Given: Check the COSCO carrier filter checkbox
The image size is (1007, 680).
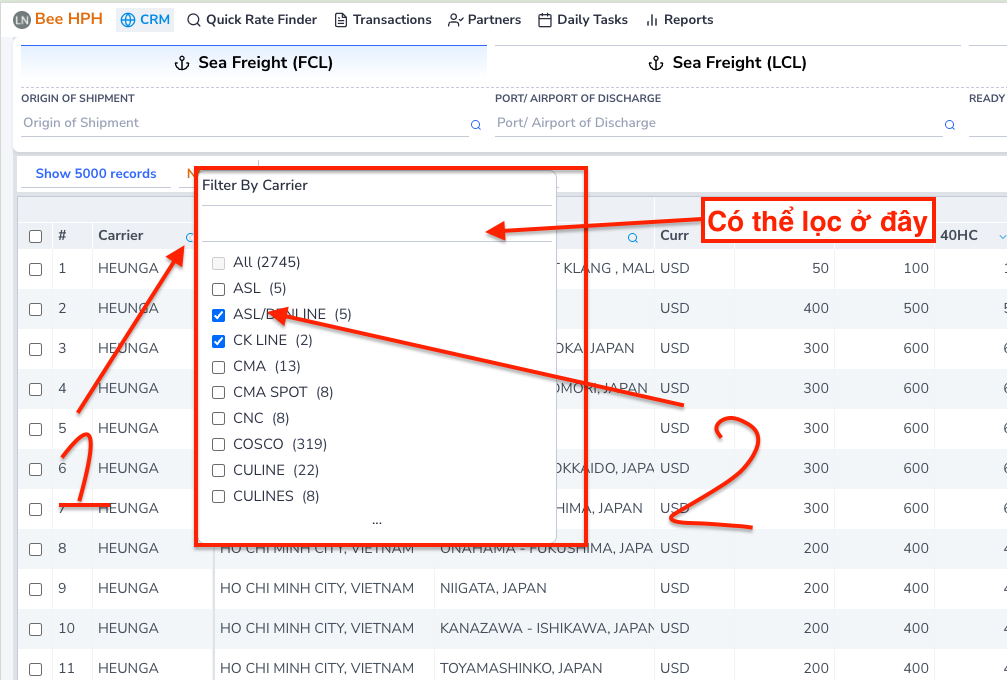Looking at the screenshot, I should (219, 445).
